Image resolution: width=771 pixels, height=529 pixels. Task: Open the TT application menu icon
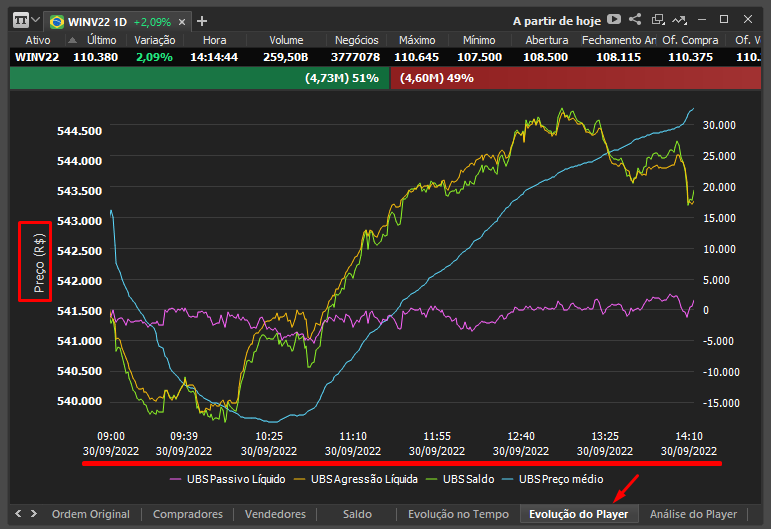pyautogui.click(x=21, y=21)
